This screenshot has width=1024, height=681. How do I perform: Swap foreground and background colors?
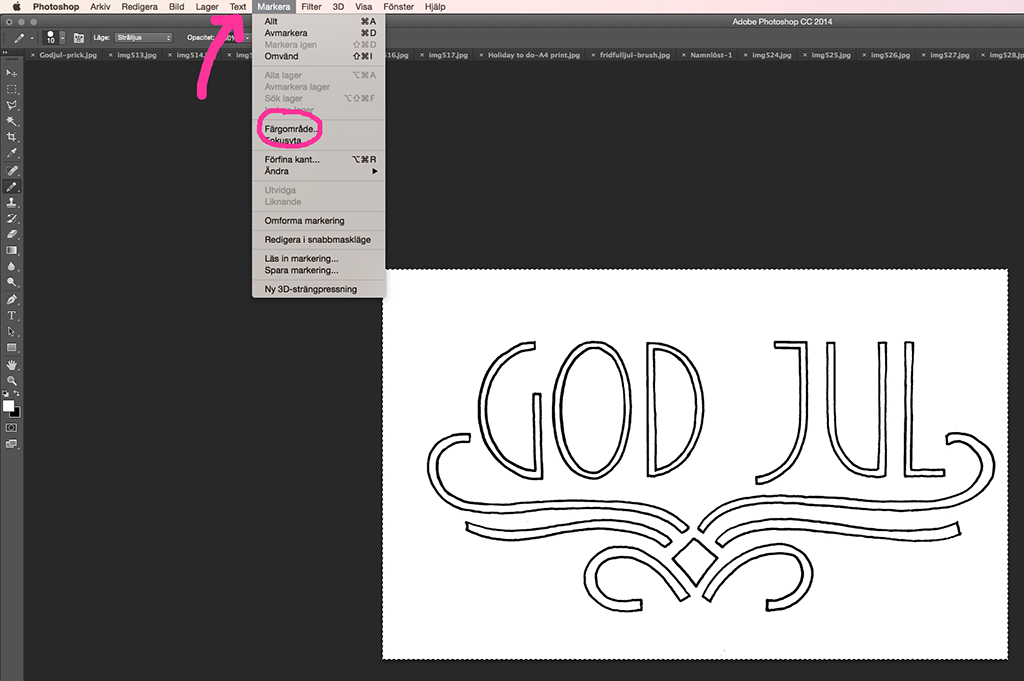pos(16,394)
